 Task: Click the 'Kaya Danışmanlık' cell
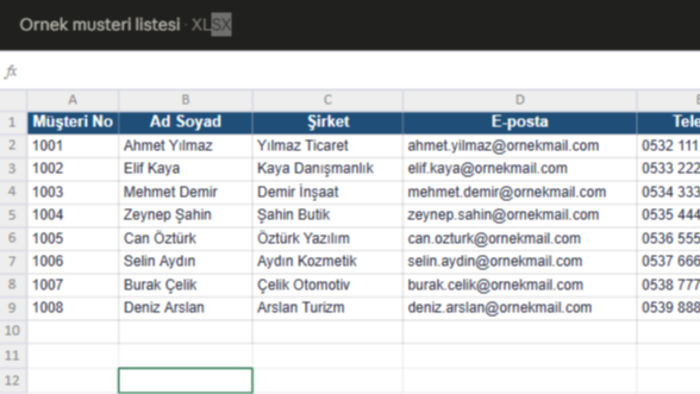[x=328, y=169]
